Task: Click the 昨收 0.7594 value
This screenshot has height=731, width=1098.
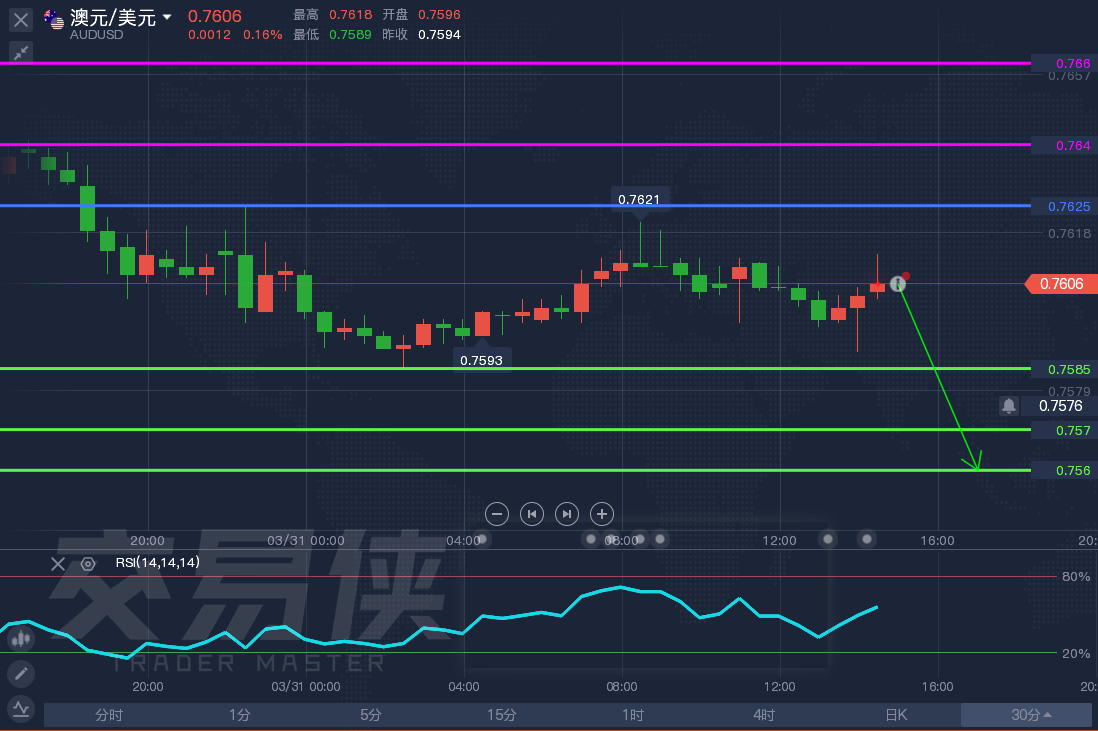Action: pyautogui.click(x=439, y=34)
